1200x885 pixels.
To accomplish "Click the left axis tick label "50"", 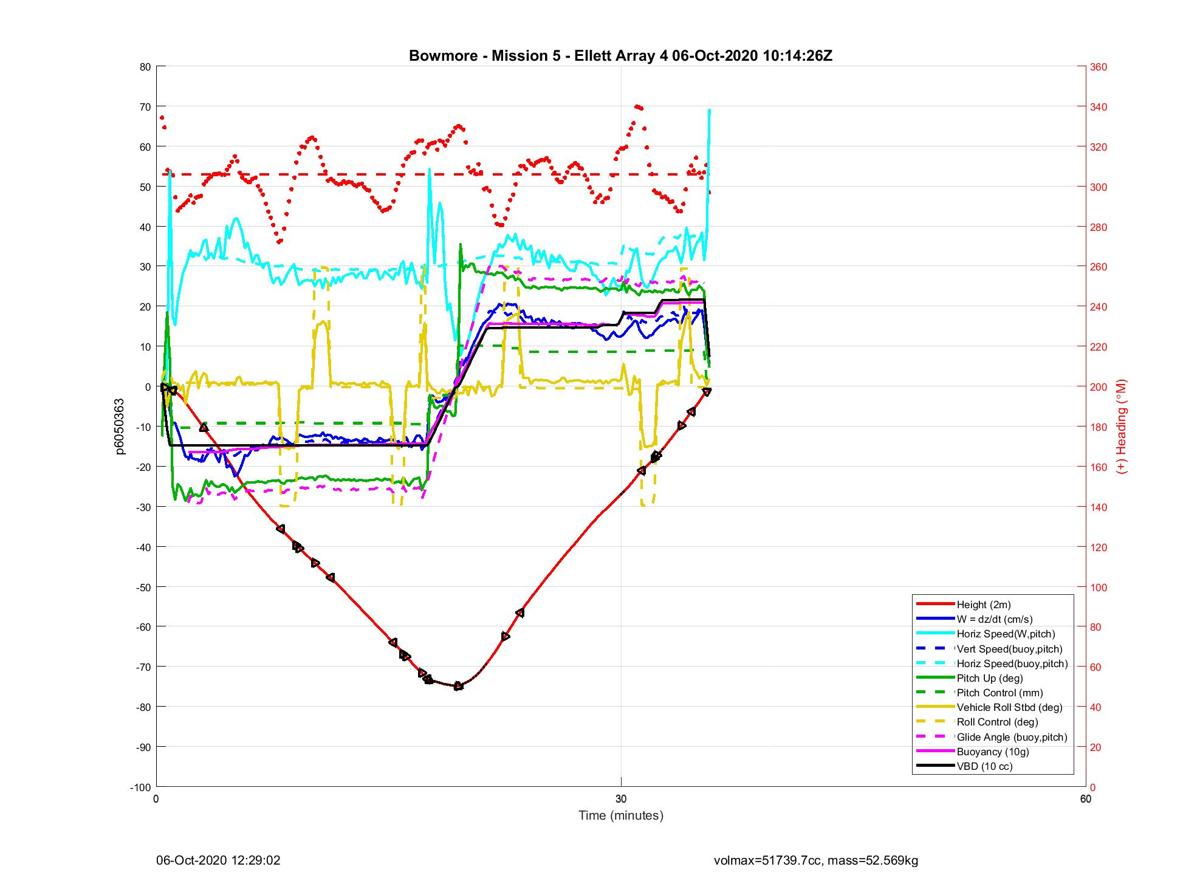I will click(146, 187).
